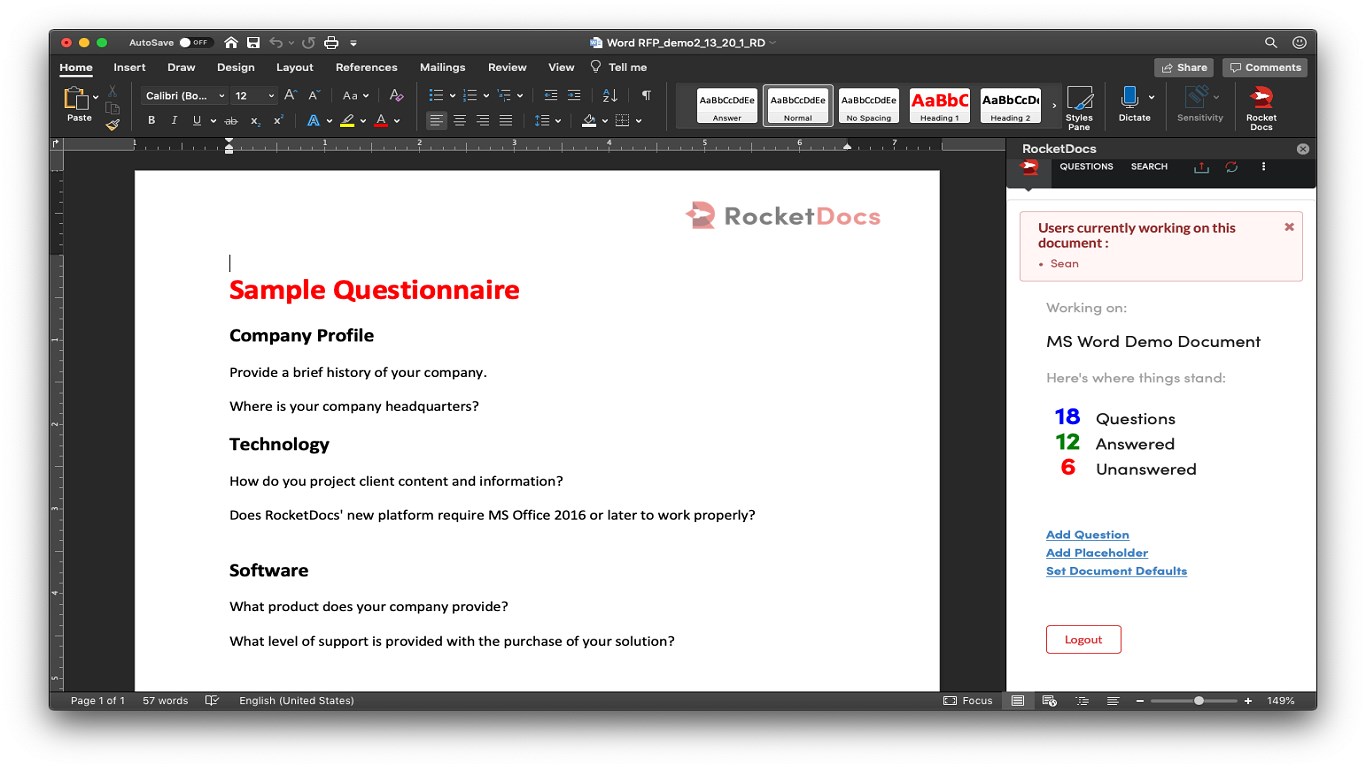This screenshot has width=1366, height=768.
Task: Switch to Outline view in status bar
Action: [x=1081, y=701]
